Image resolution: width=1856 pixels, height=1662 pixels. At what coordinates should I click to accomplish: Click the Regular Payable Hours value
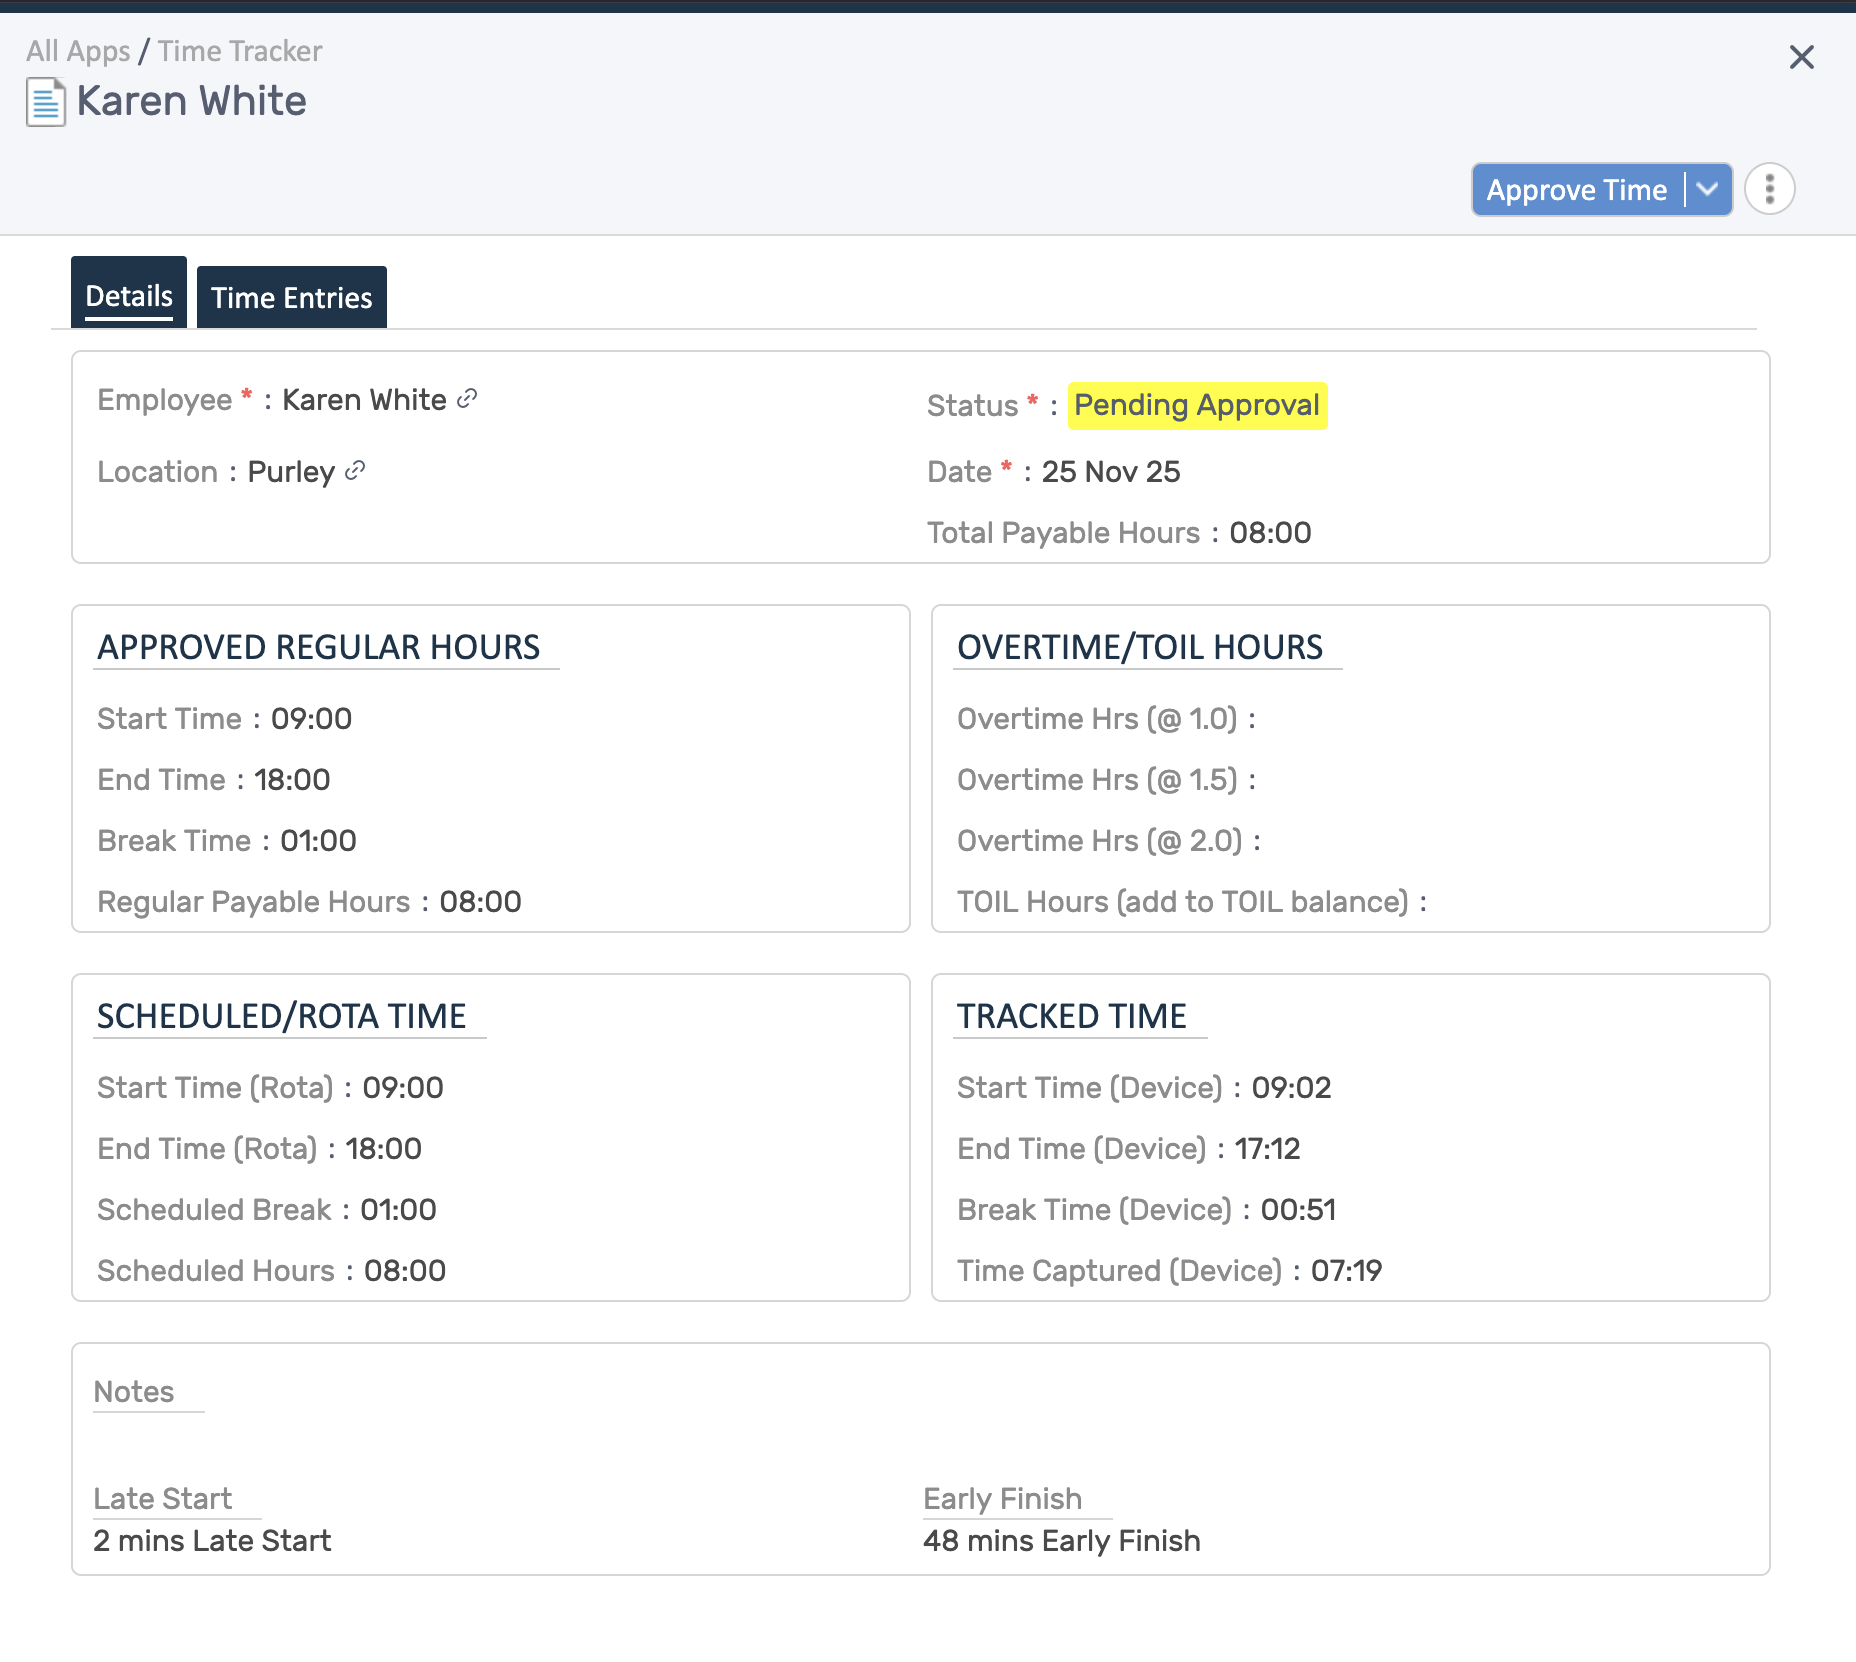[481, 901]
